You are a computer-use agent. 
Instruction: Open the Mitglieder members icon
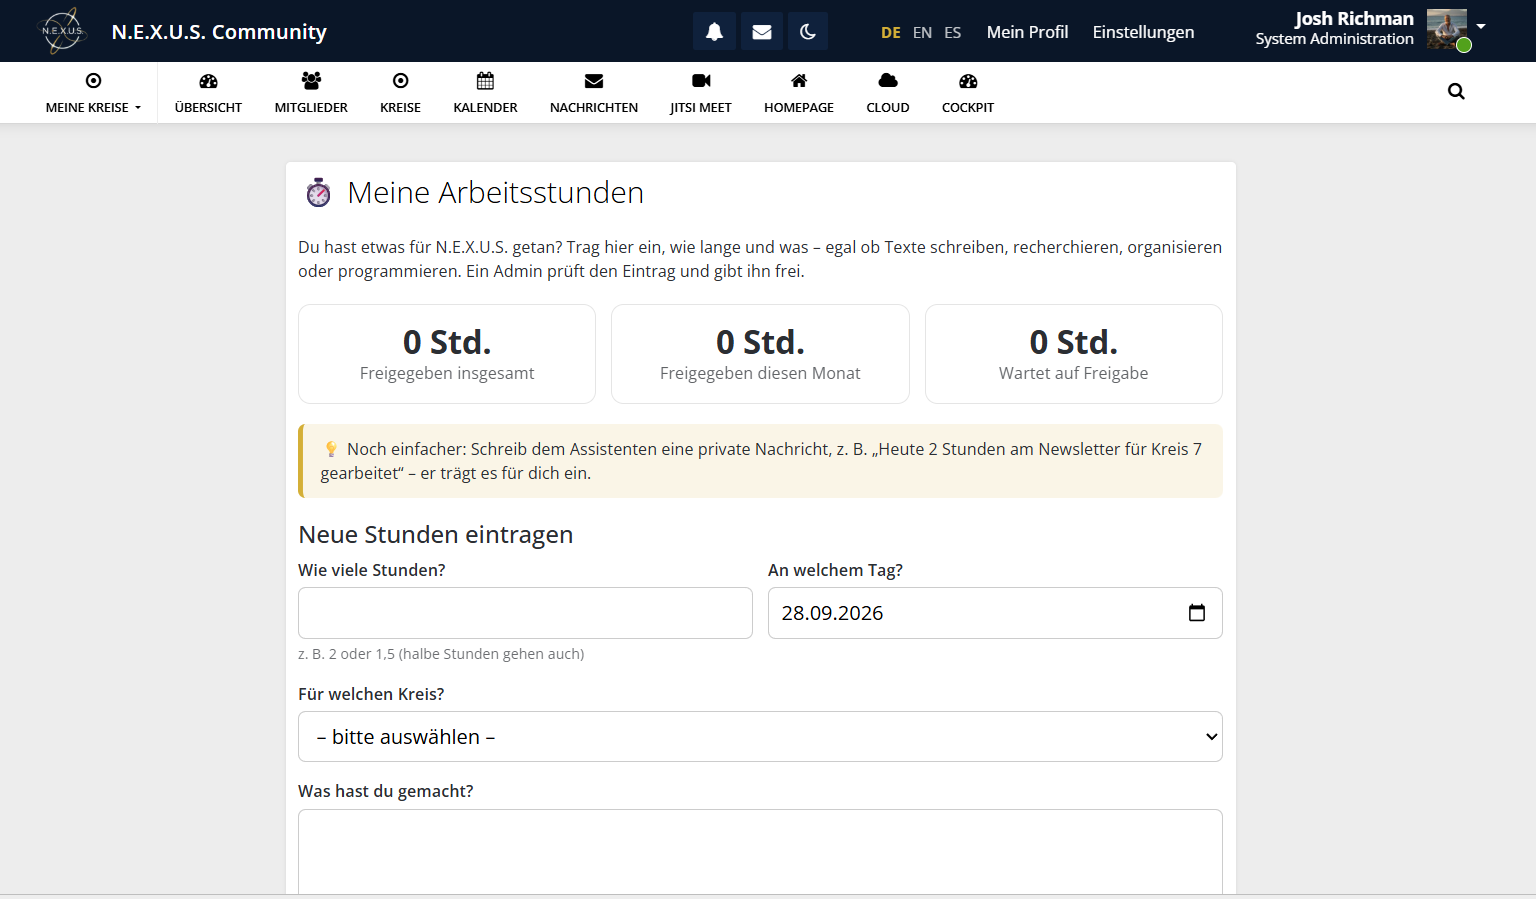(311, 81)
